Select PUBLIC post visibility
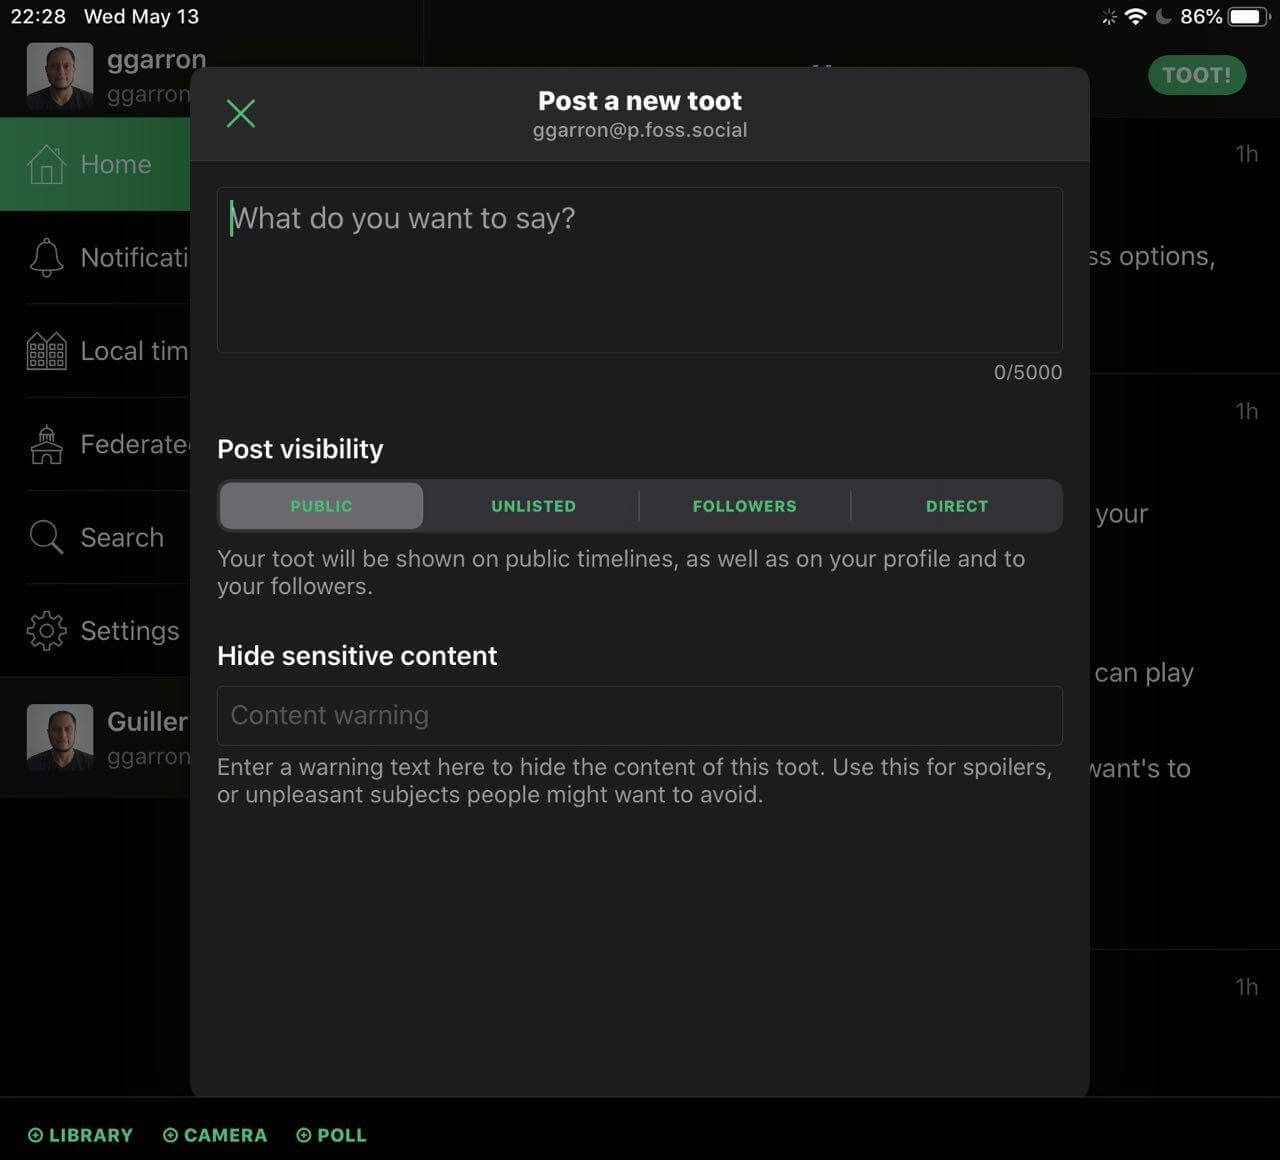 (321, 506)
